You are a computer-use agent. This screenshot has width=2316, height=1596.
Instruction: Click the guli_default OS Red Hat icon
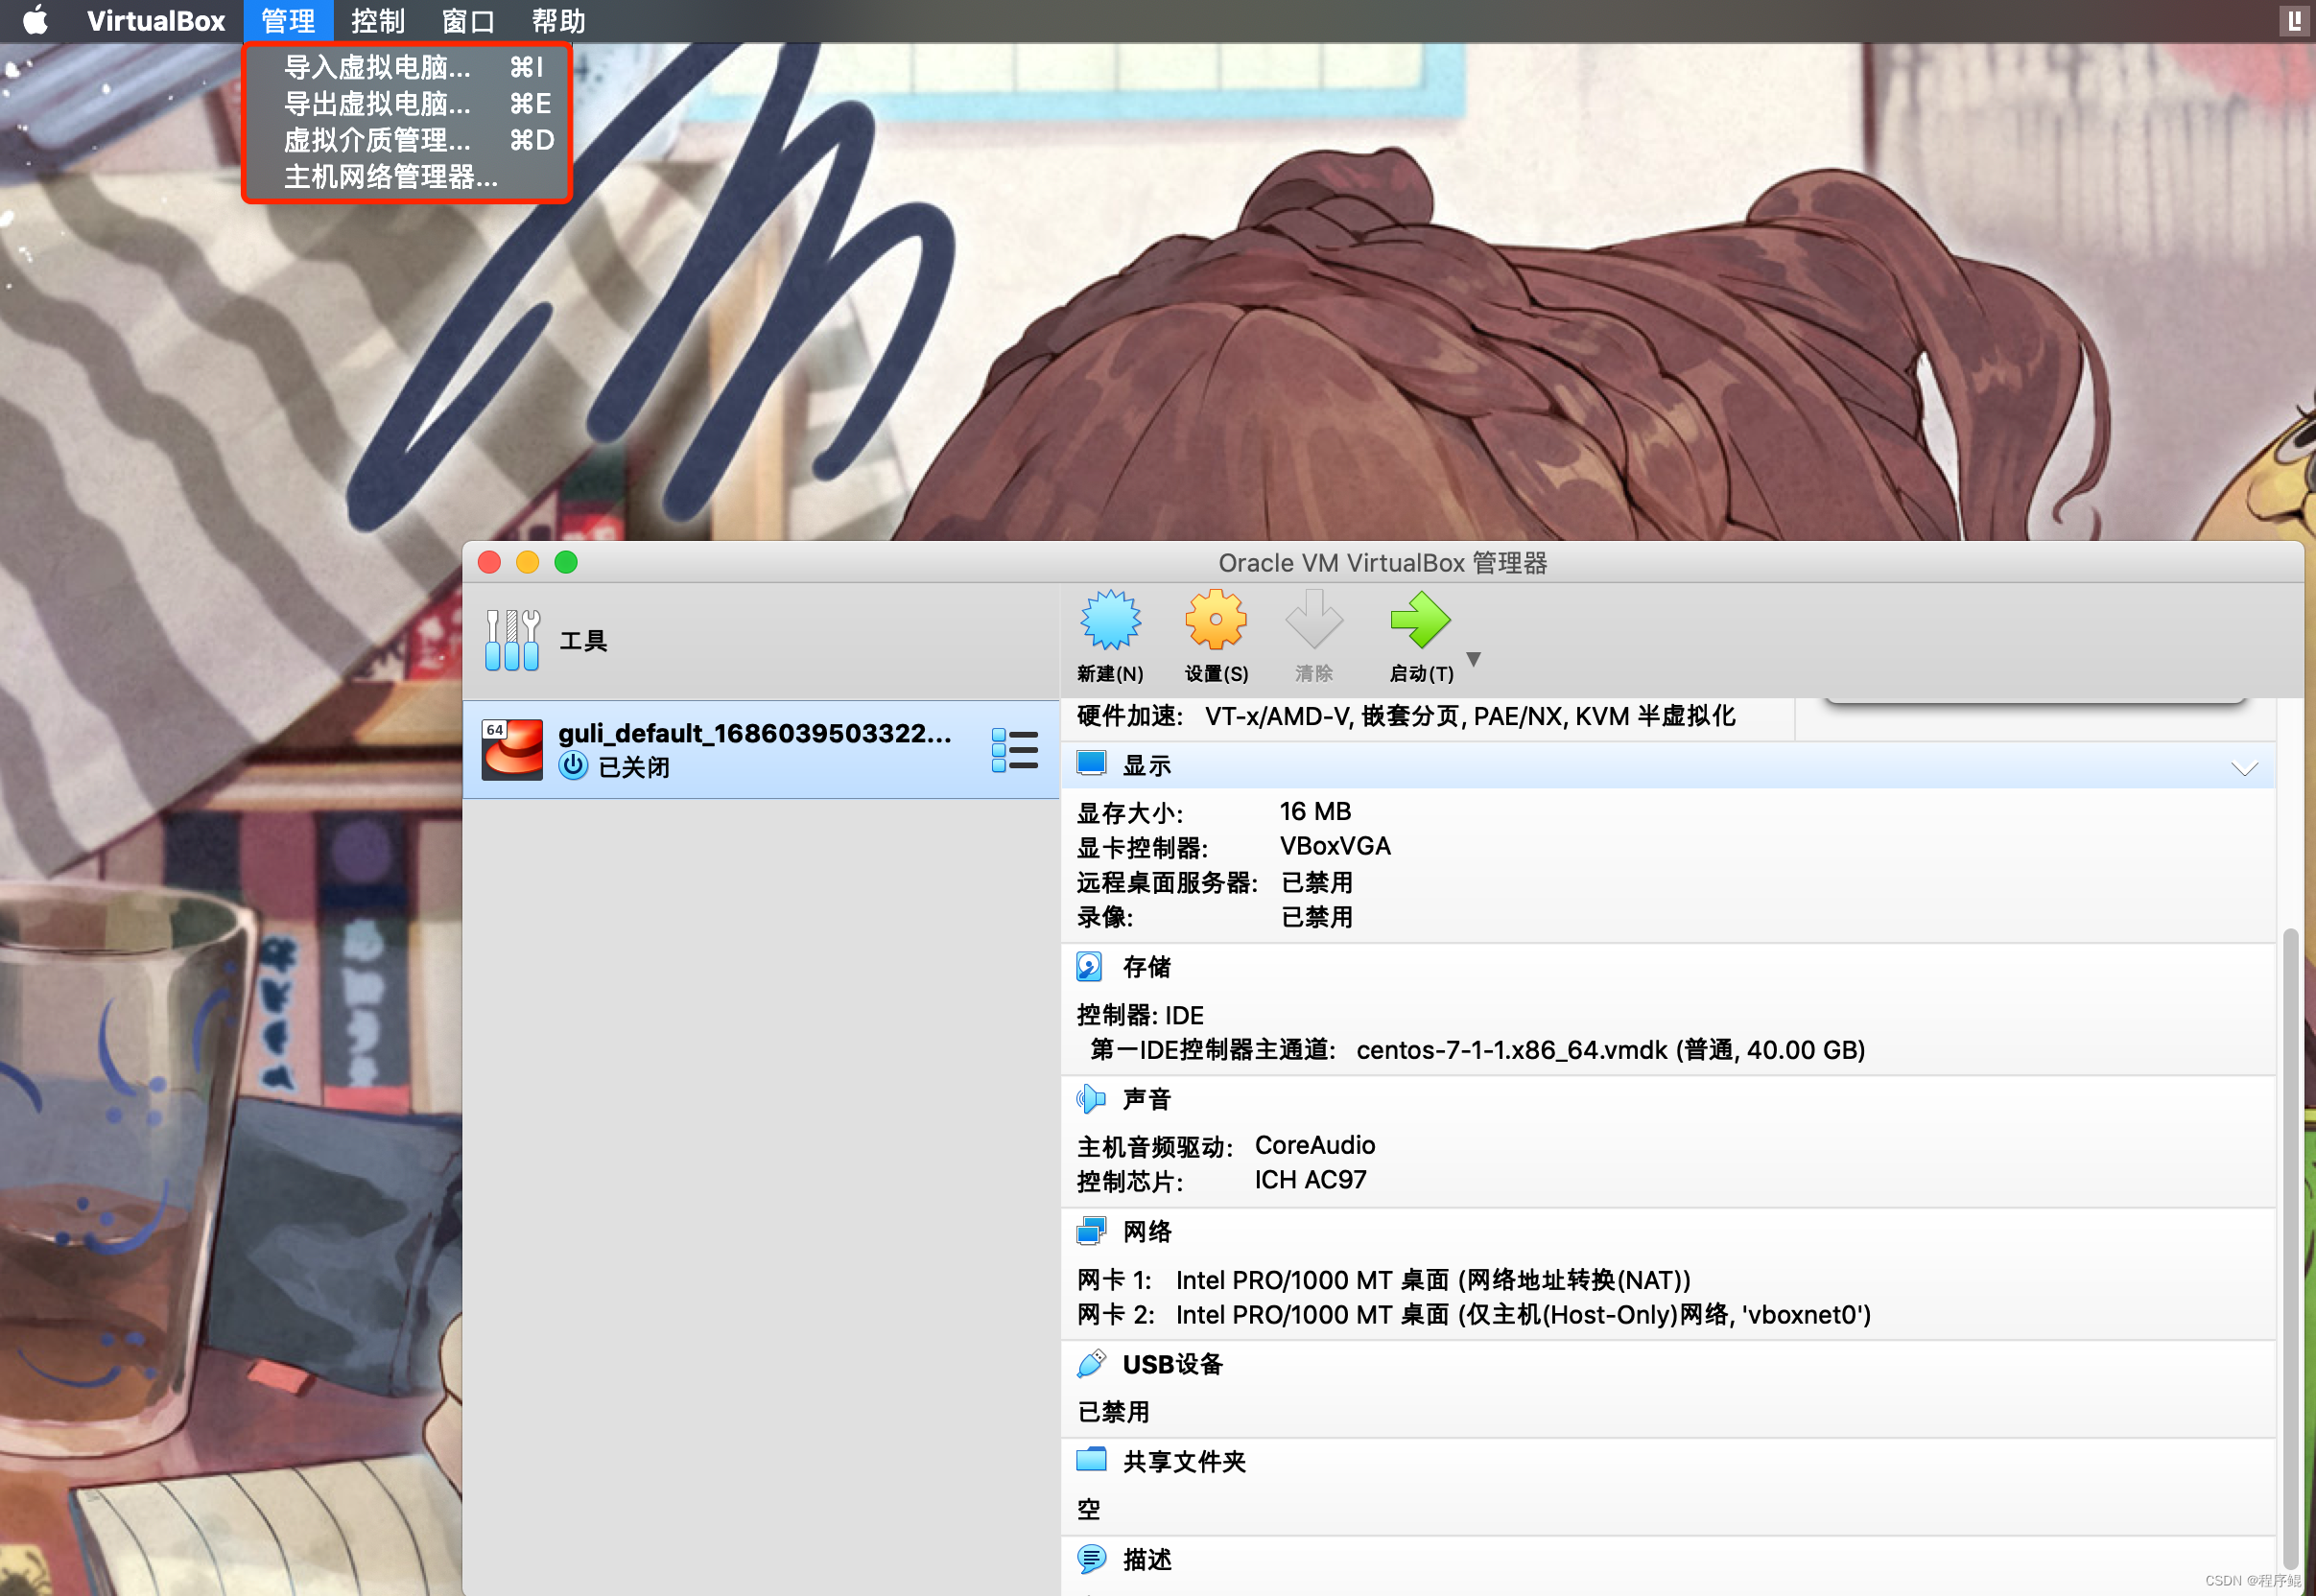(x=512, y=749)
